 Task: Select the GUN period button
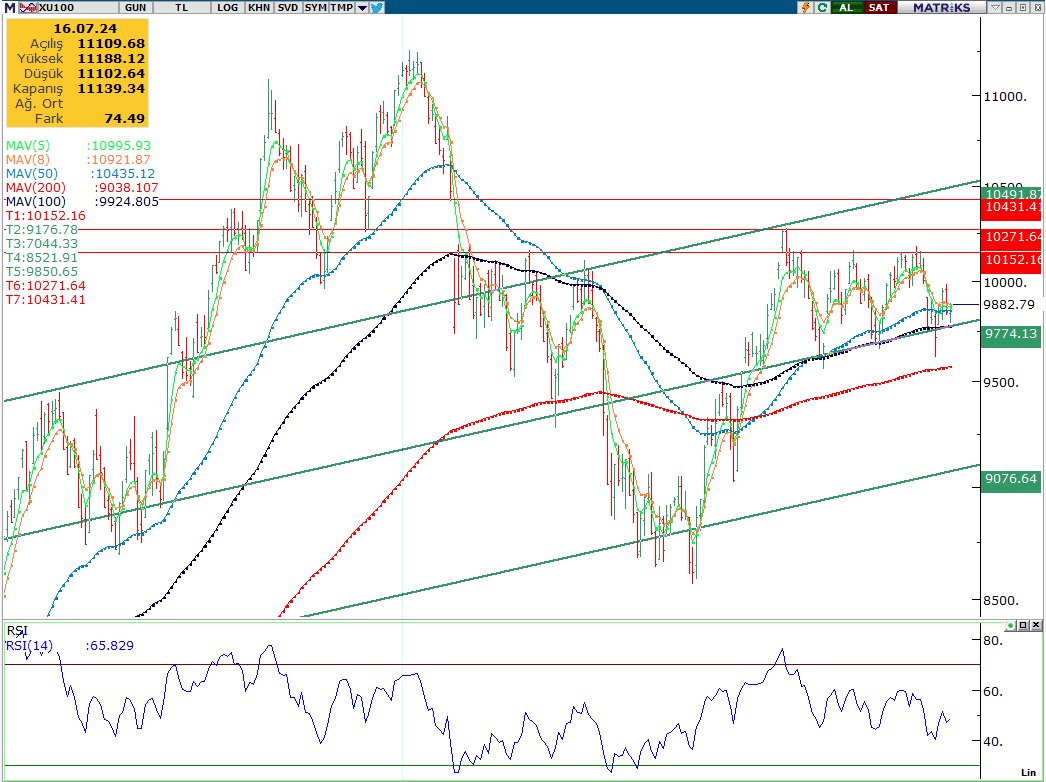click(x=135, y=7)
